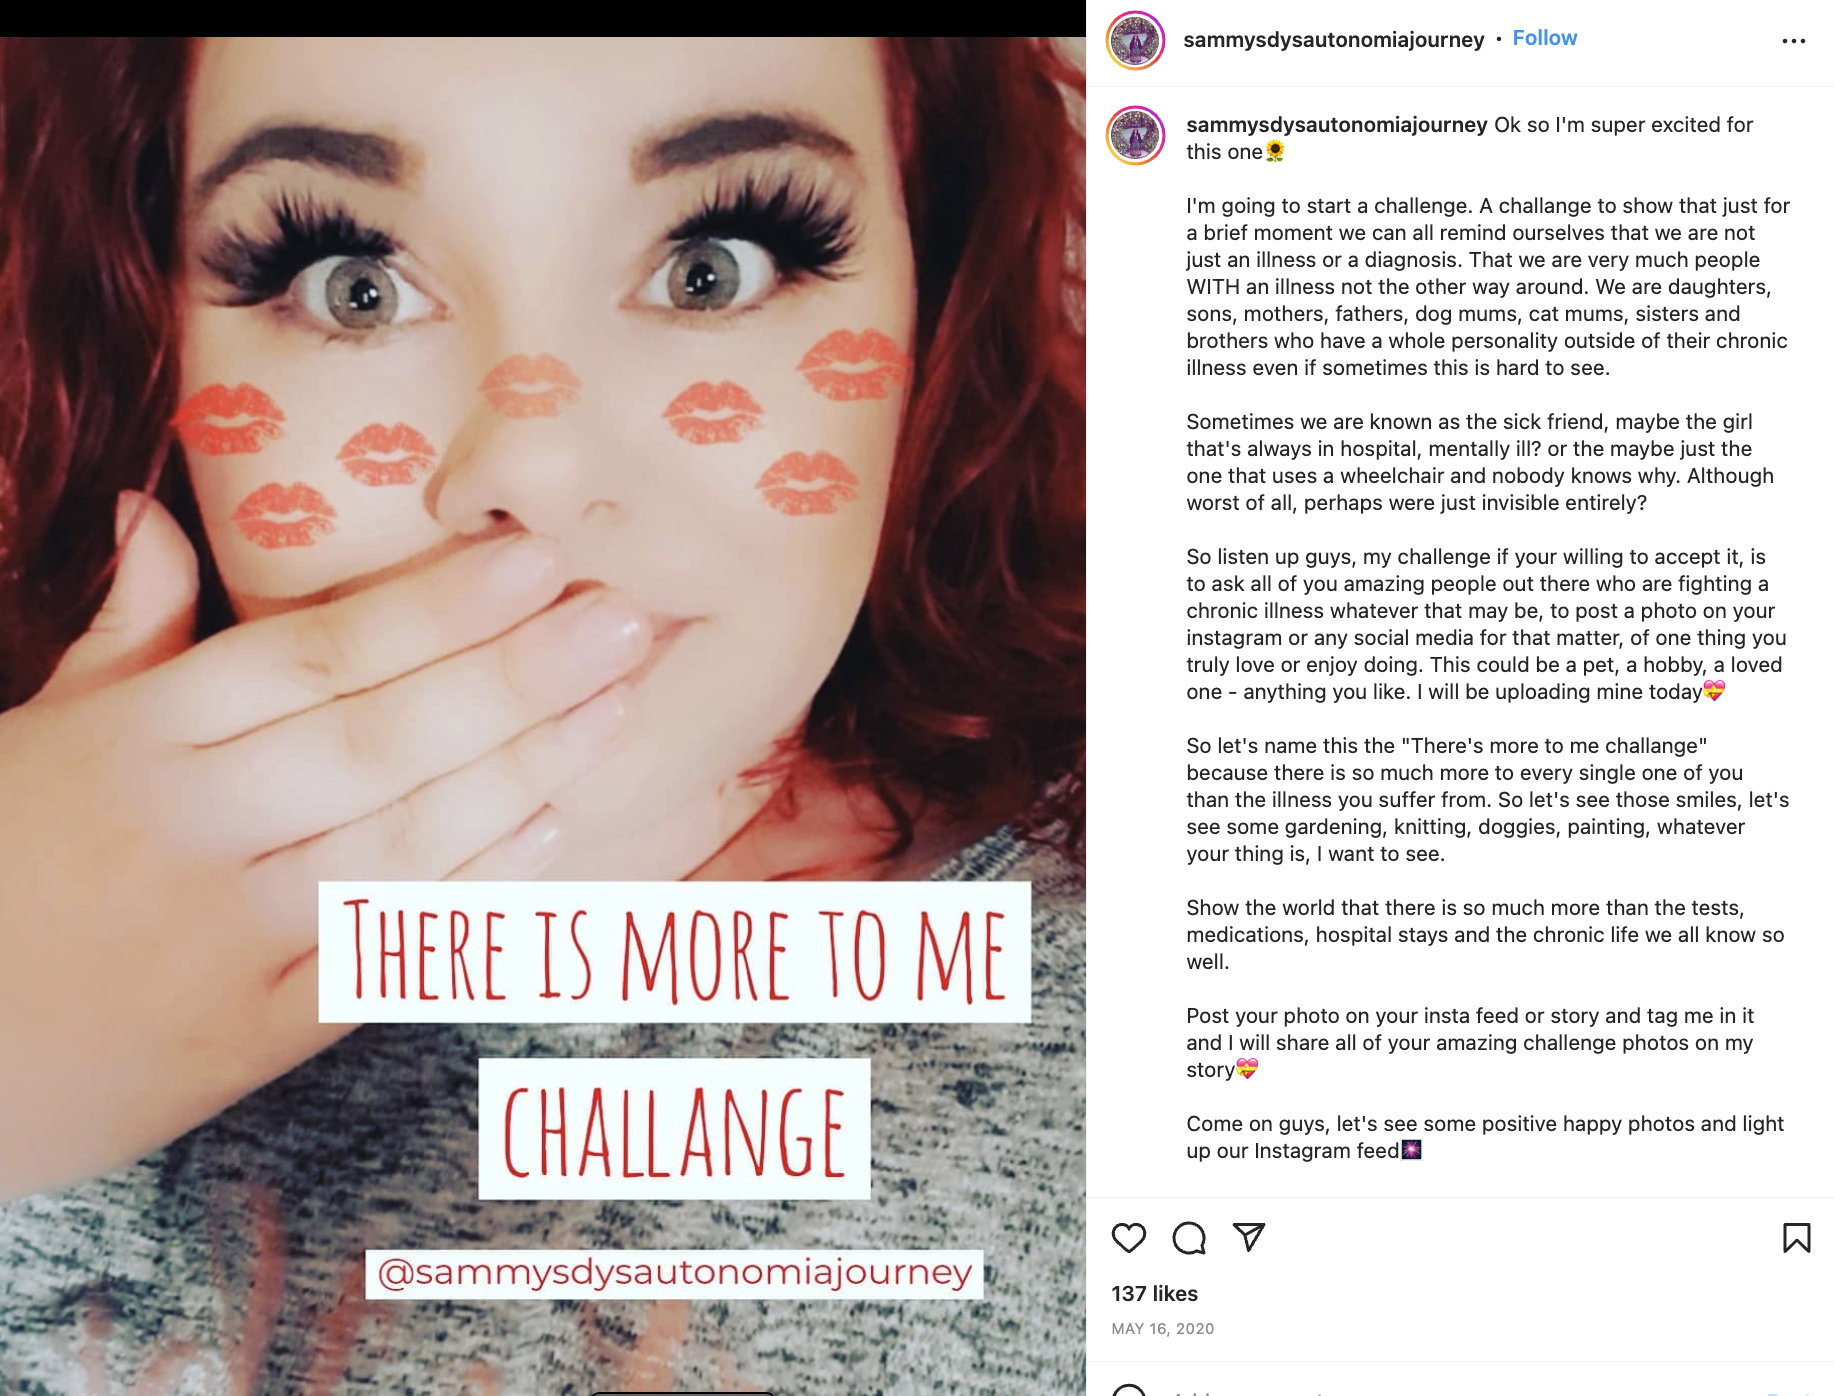Click the red CHALLANGE text label
Viewport: 1834px width, 1396px height.
pyautogui.click(x=674, y=1129)
